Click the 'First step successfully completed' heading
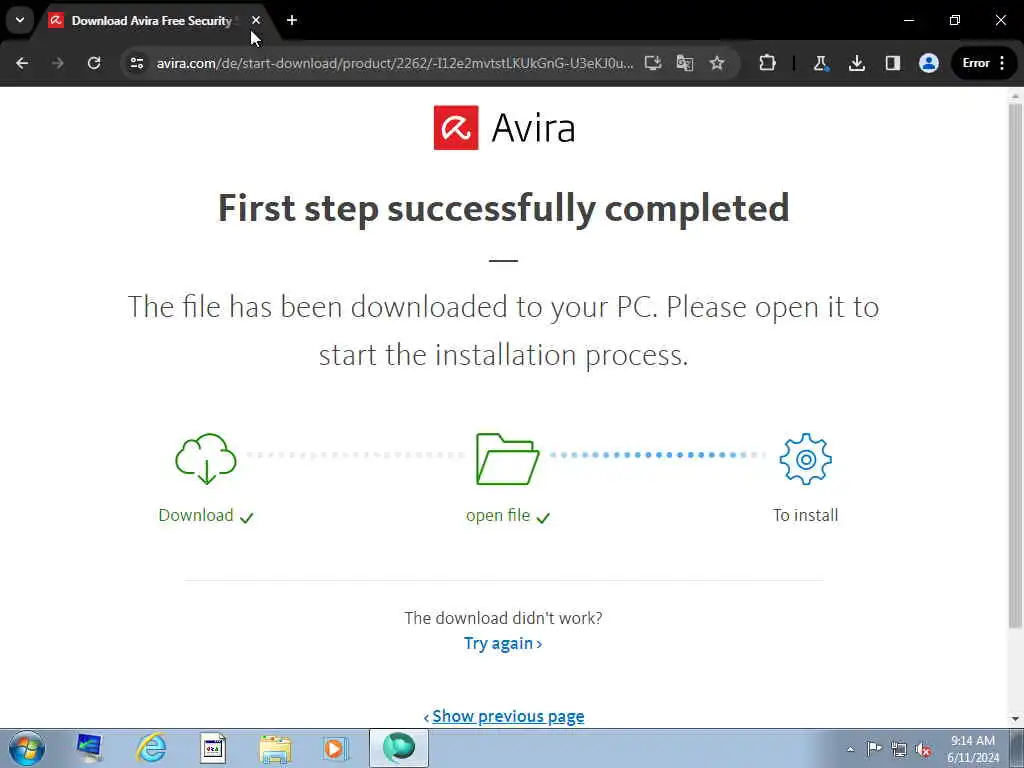The image size is (1024, 768). 504,208
